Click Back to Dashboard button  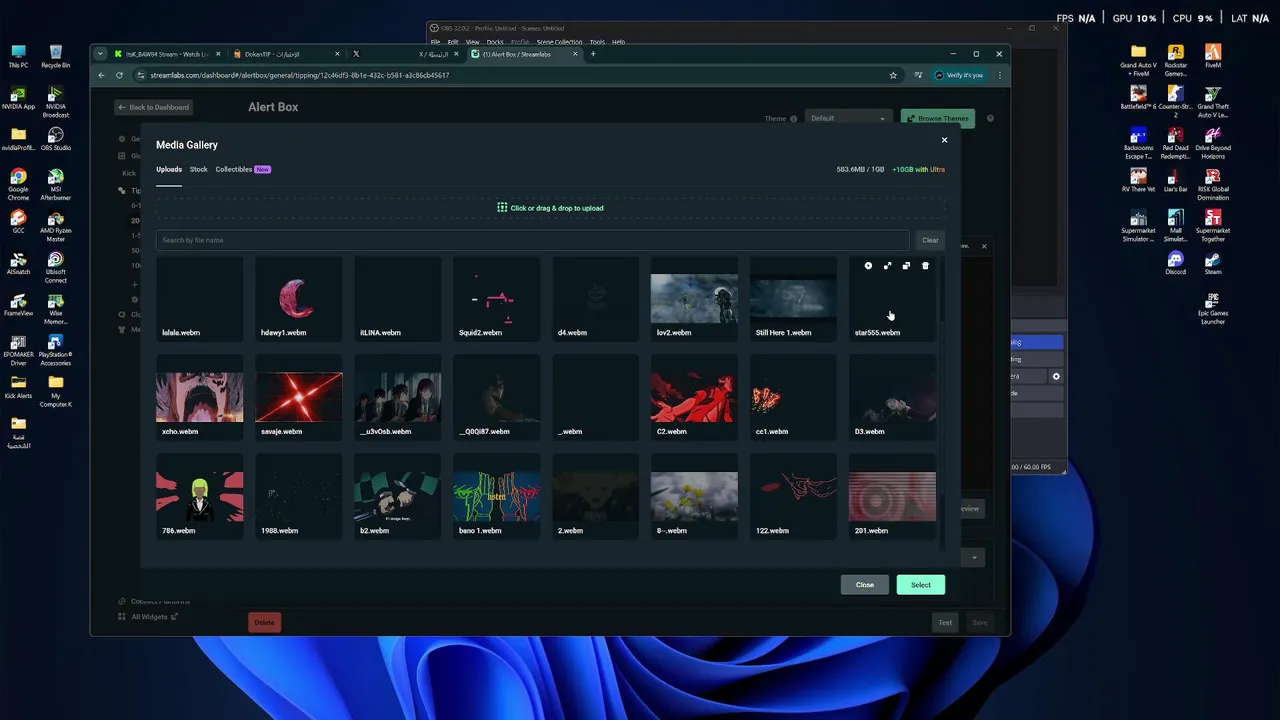click(153, 107)
